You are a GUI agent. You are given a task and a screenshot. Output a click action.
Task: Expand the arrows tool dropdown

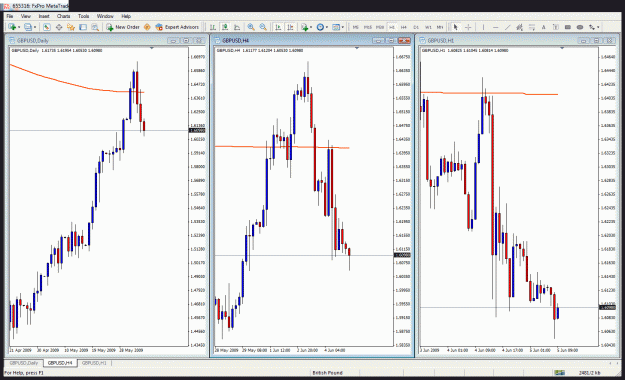point(598,27)
